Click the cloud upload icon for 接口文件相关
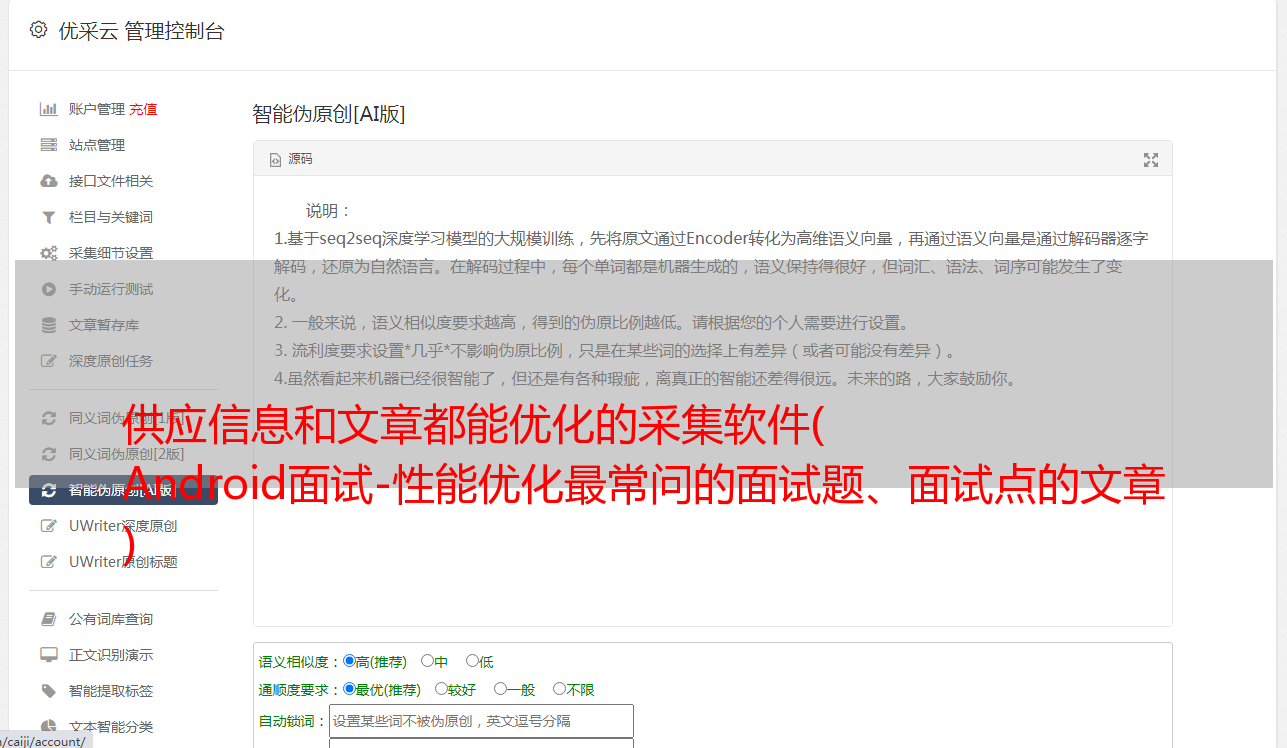The height and width of the screenshot is (748, 1287). point(48,181)
